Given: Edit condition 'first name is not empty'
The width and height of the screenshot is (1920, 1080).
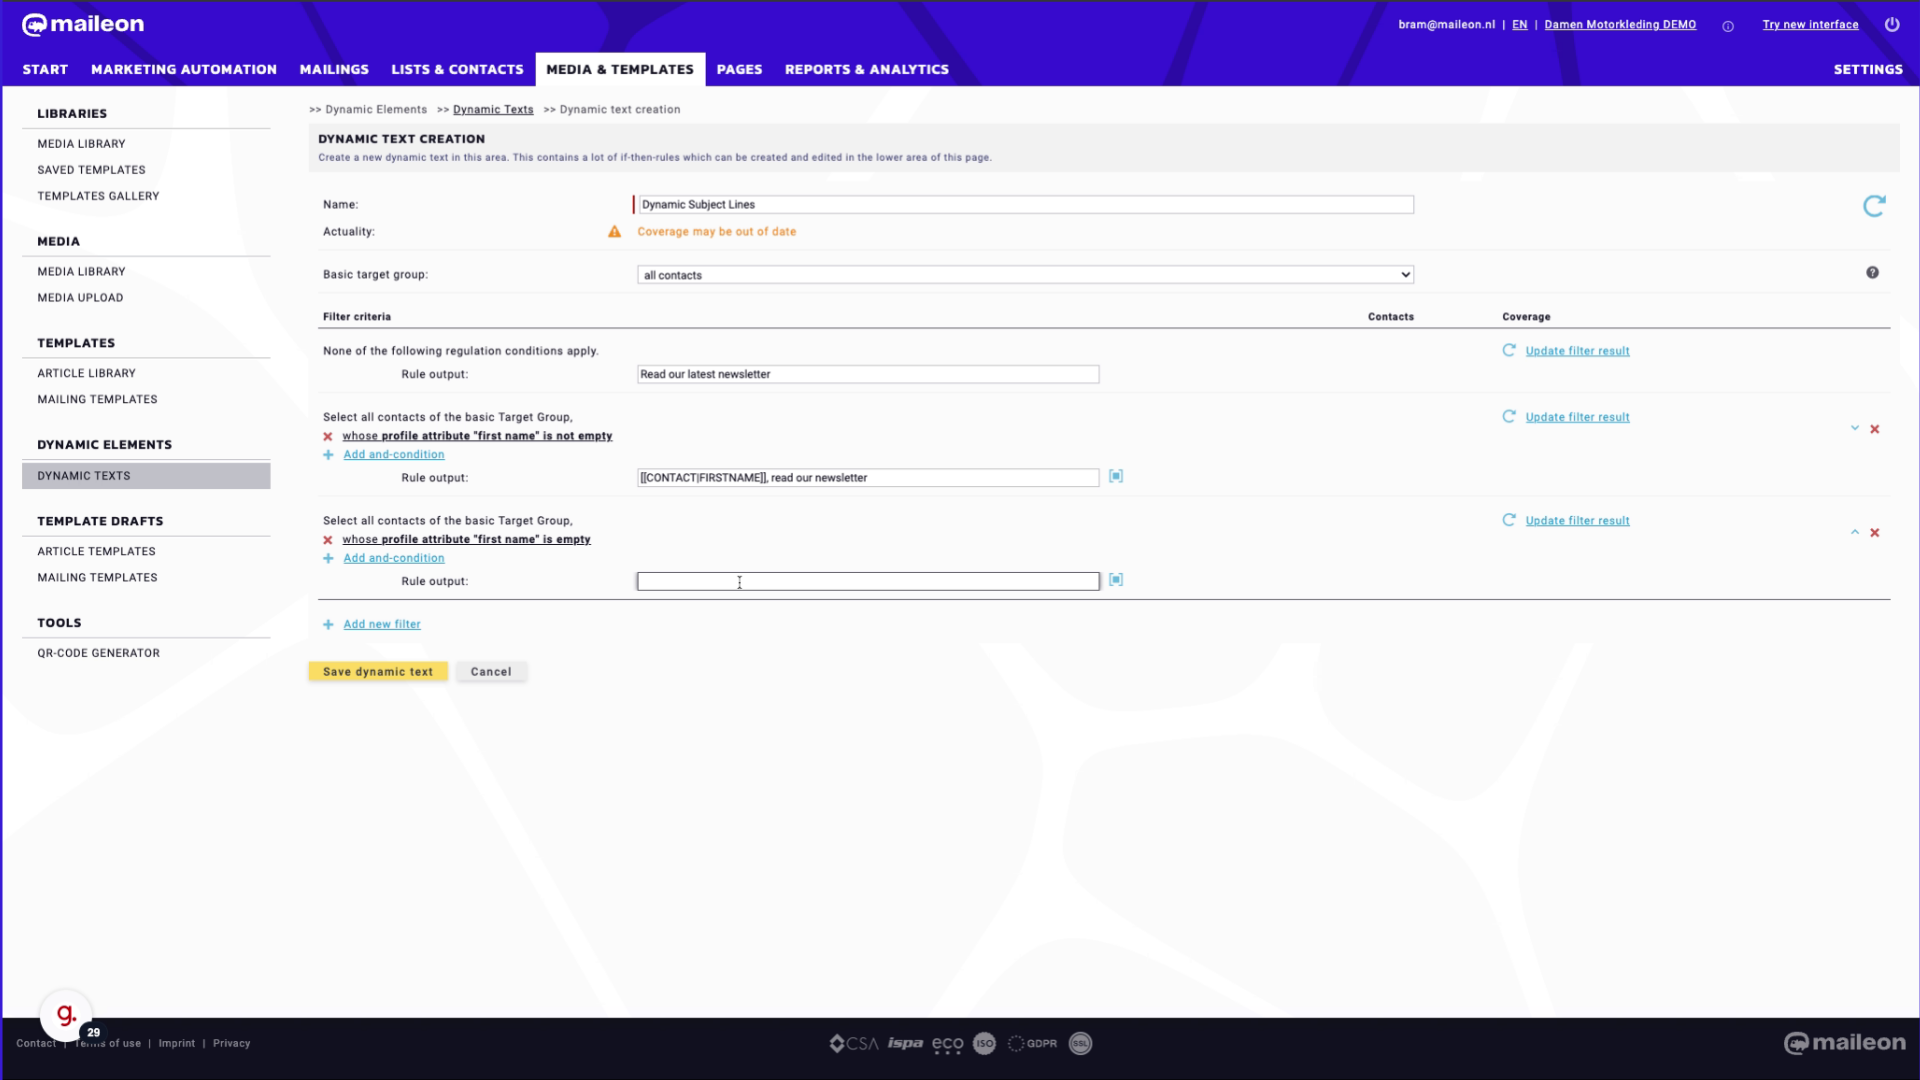Looking at the screenshot, I should 477,436.
